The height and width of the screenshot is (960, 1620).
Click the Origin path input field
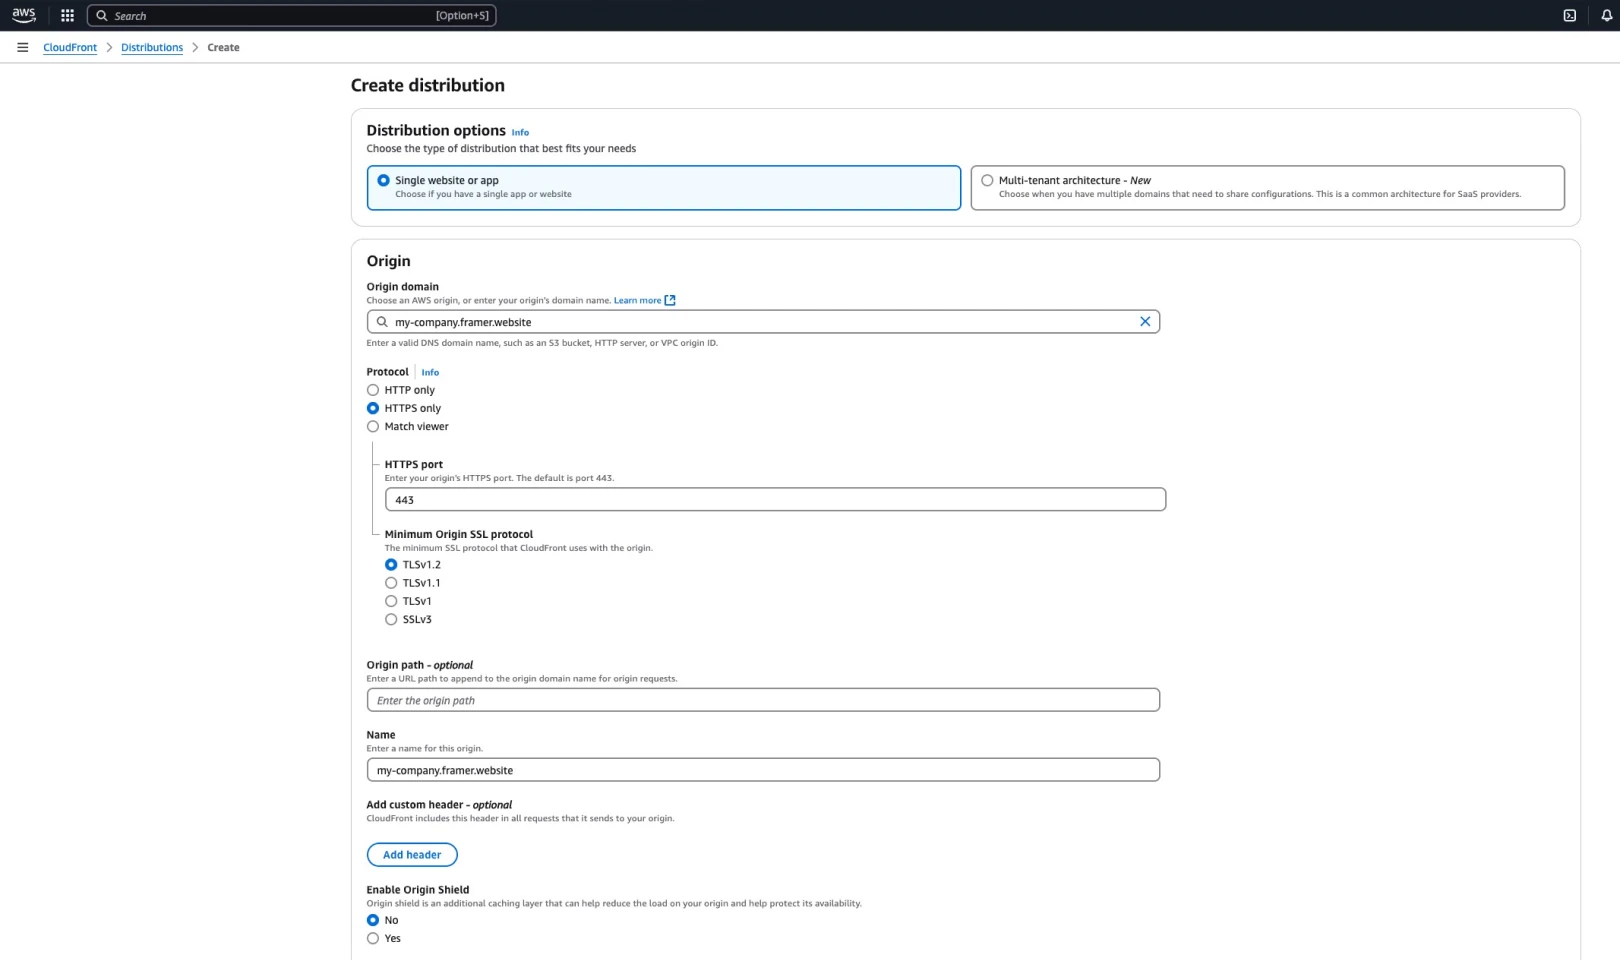point(763,700)
